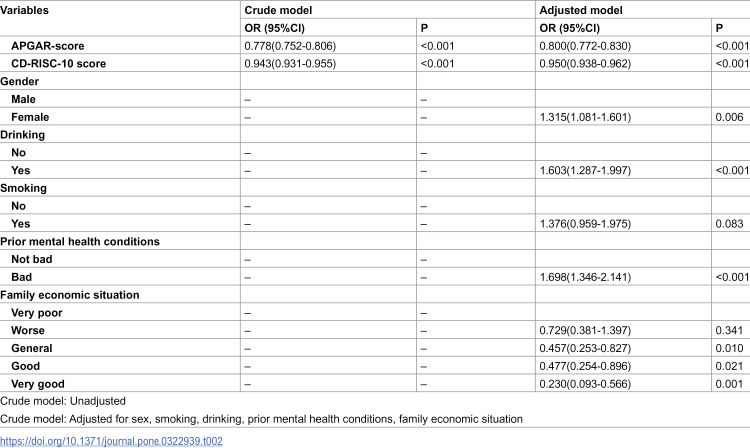Select Female adjusted OR 1.315(1.081-1.601)
Image resolution: width=750 pixels, height=448 pixels.
coord(585,117)
